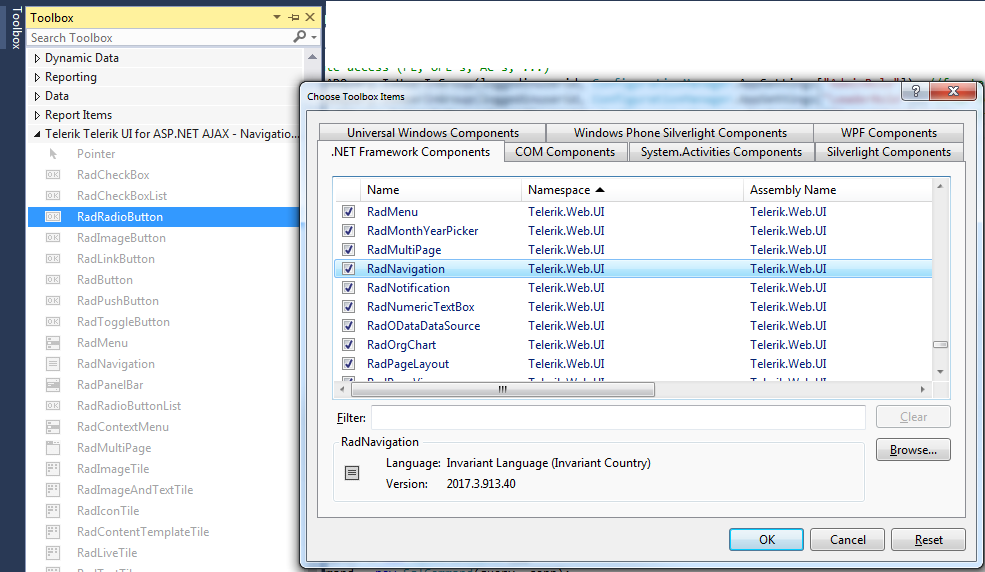Collapse the Telerik UI for ASP.NET AJAX group
985x572 pixels.
(37, 134)
